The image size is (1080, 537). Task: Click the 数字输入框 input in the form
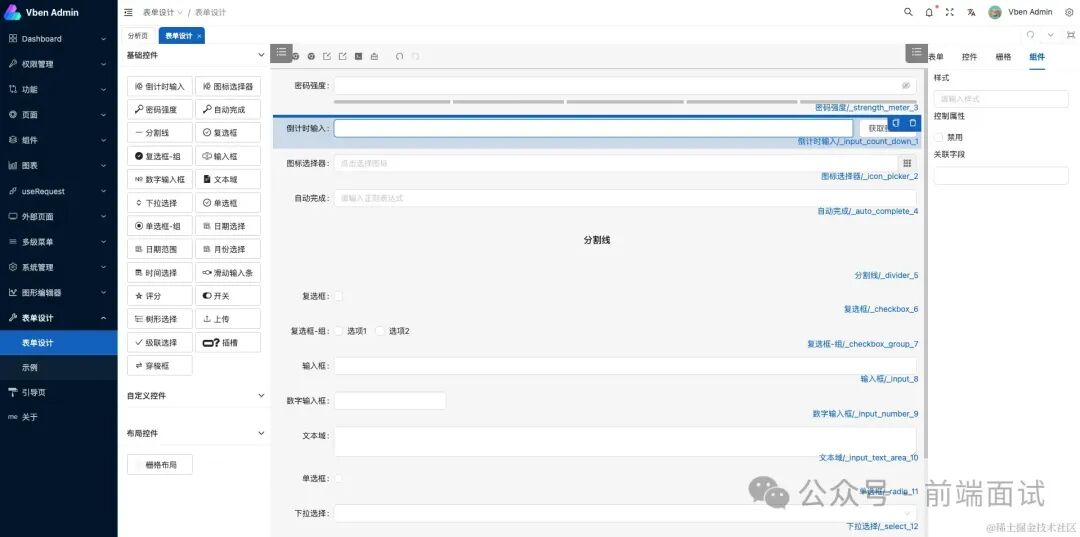click(390, 401)
